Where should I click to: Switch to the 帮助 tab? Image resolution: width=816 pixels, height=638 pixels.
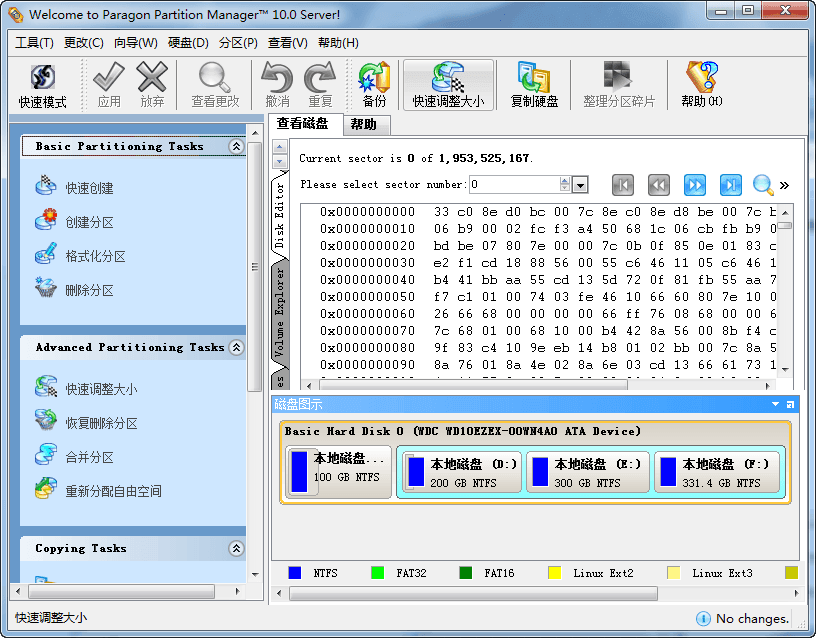(x=363, y=124)
